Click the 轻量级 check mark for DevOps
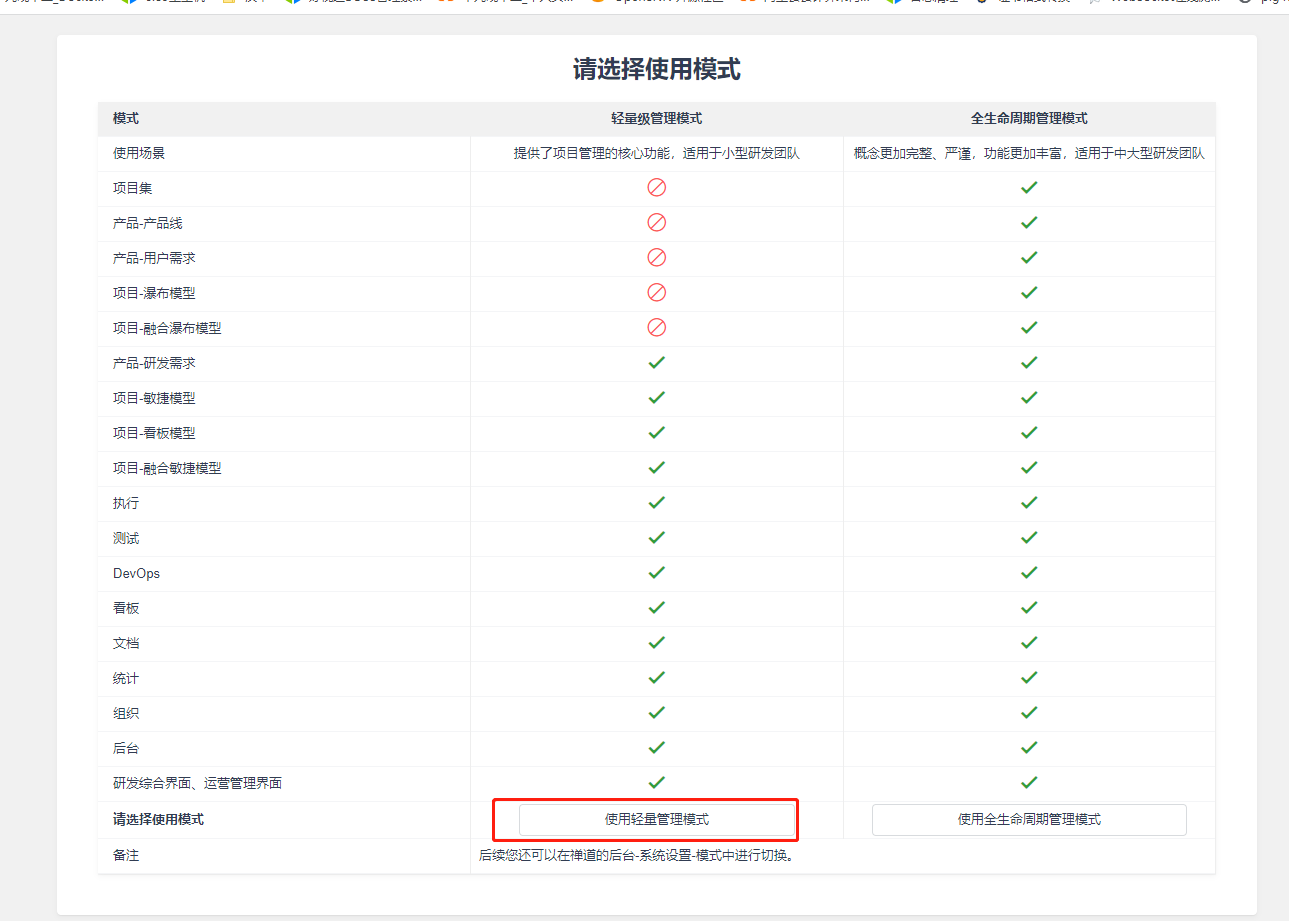The width and height of the screenshot is (1289, 921). pyautogui.click(x=657, y=572)
